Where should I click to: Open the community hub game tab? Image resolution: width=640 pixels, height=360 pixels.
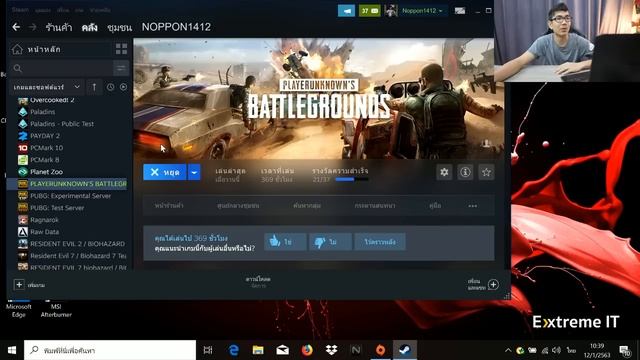[x=238, y=206]
